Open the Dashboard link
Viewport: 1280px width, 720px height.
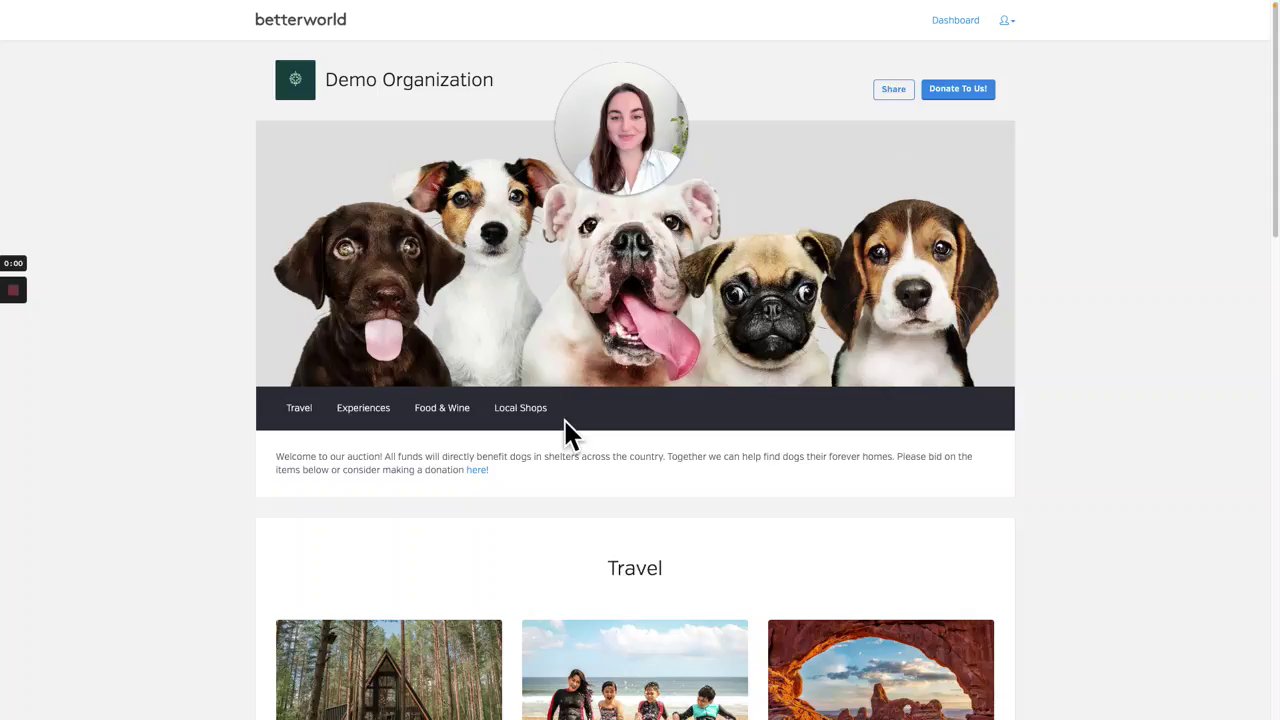click(x=955, y=20)
